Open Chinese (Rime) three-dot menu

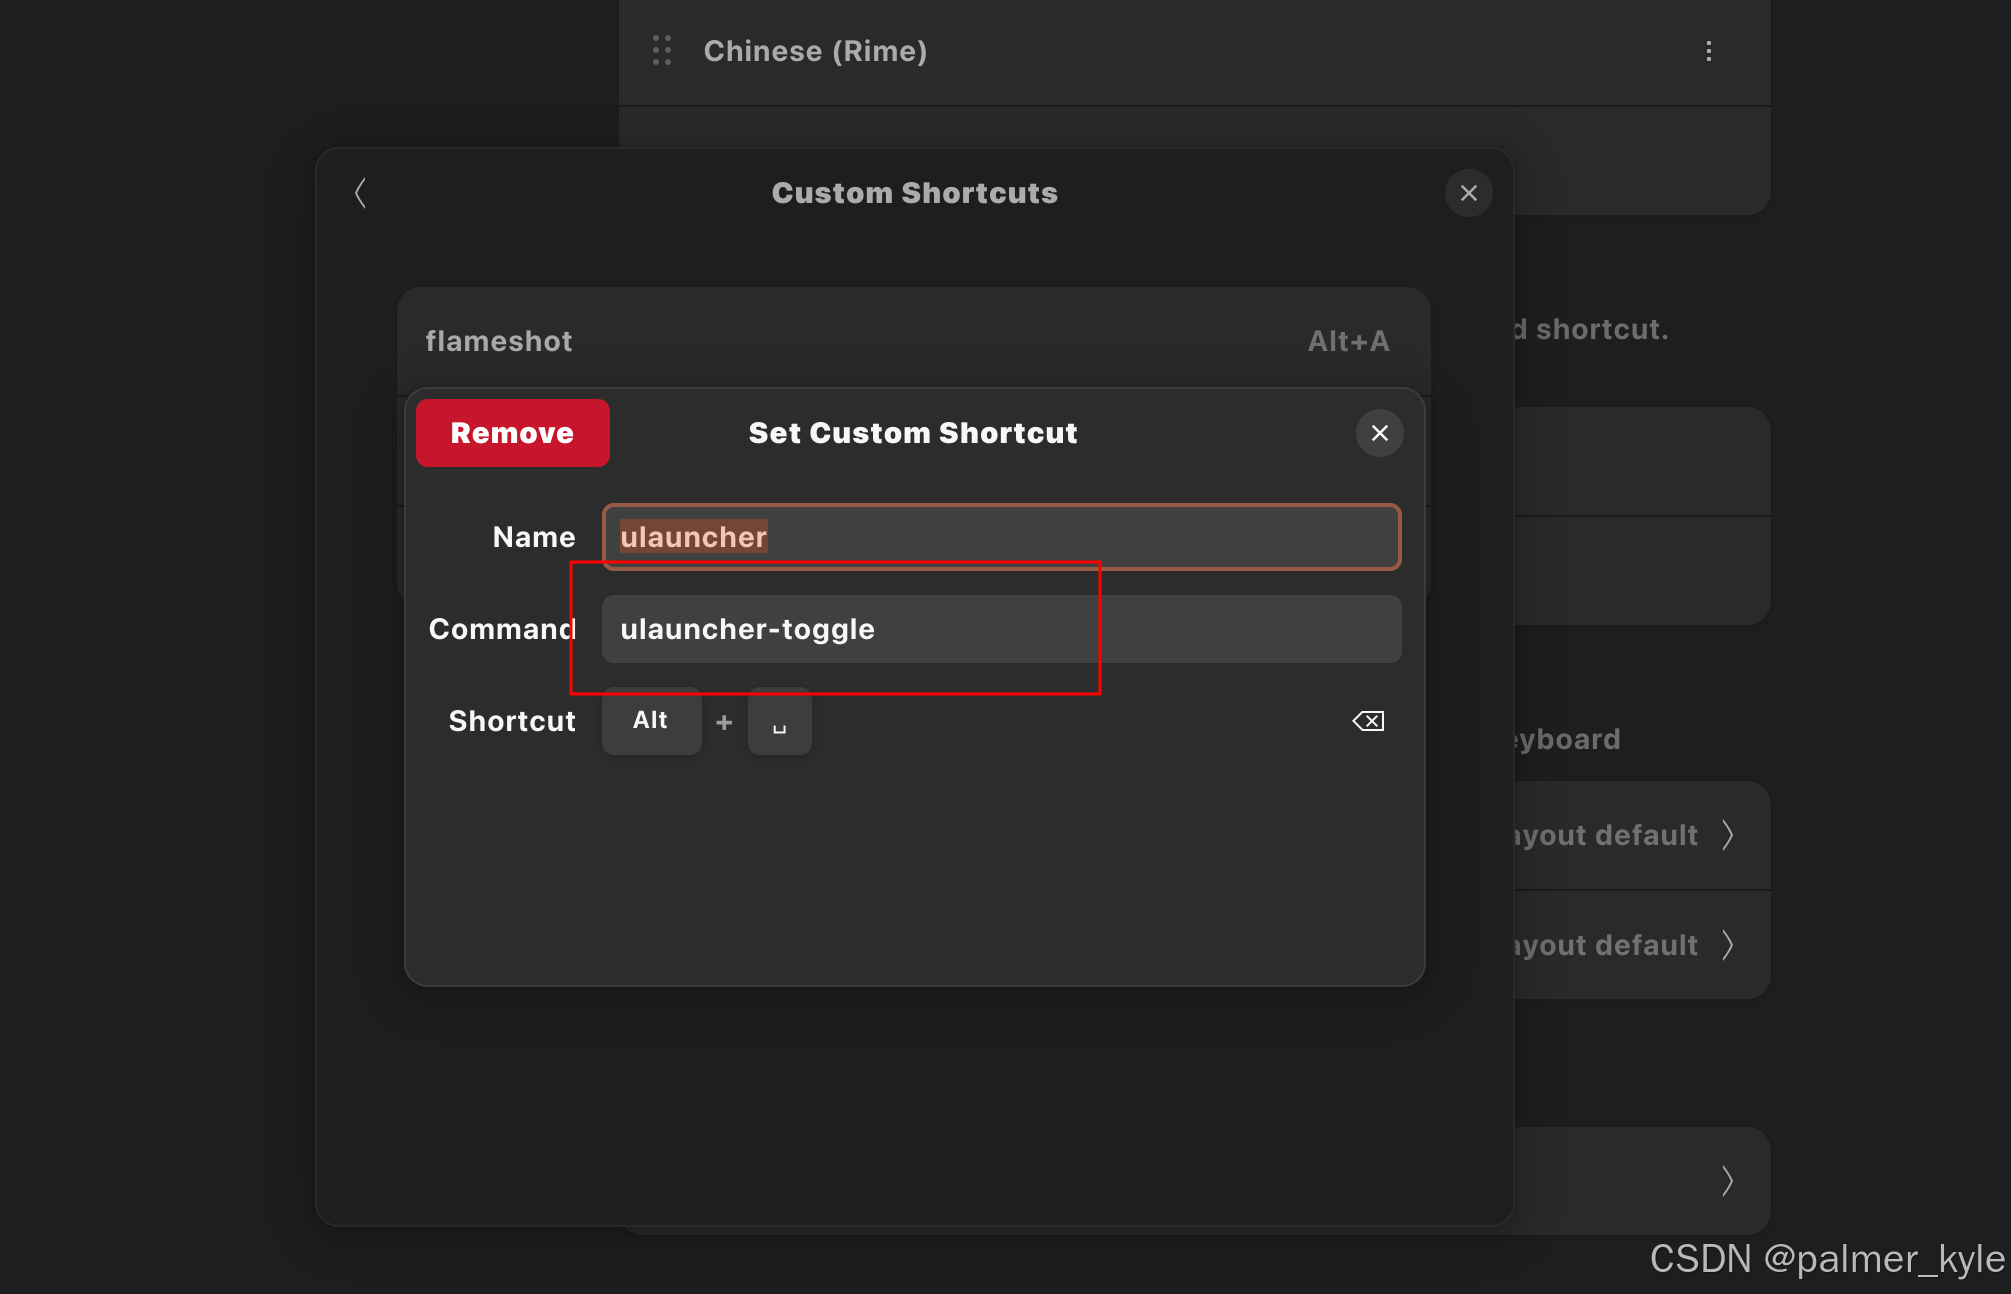click(x=1708, y=51)
